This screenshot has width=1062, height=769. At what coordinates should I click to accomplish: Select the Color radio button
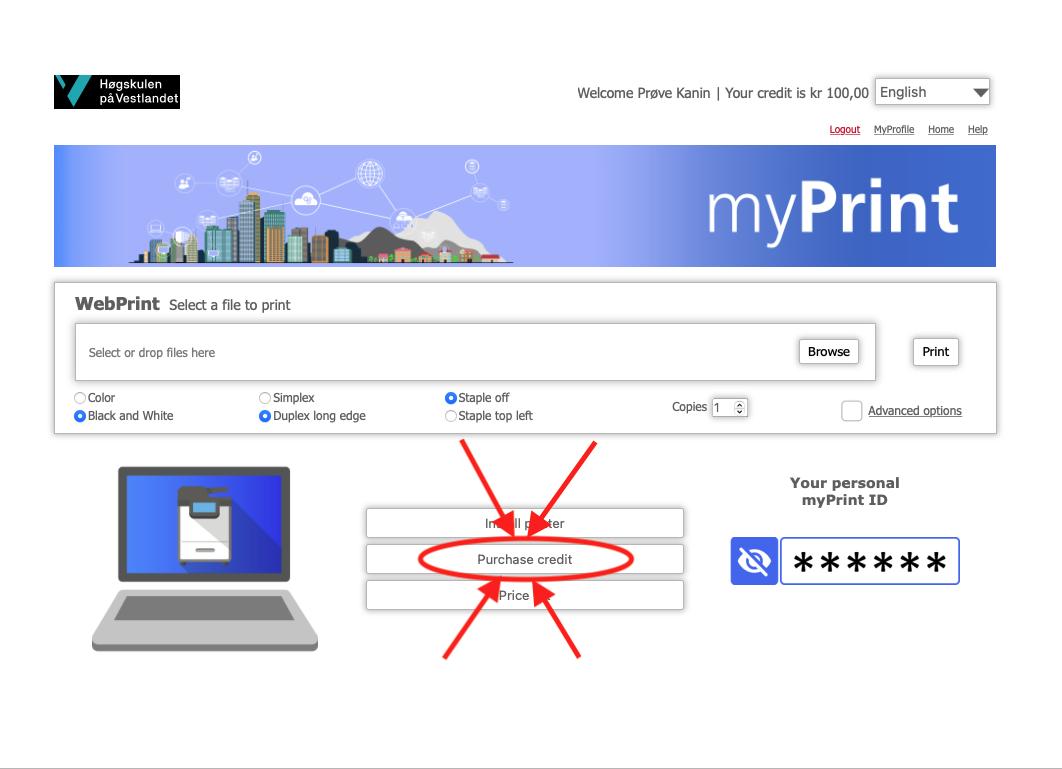click(80, 398)
